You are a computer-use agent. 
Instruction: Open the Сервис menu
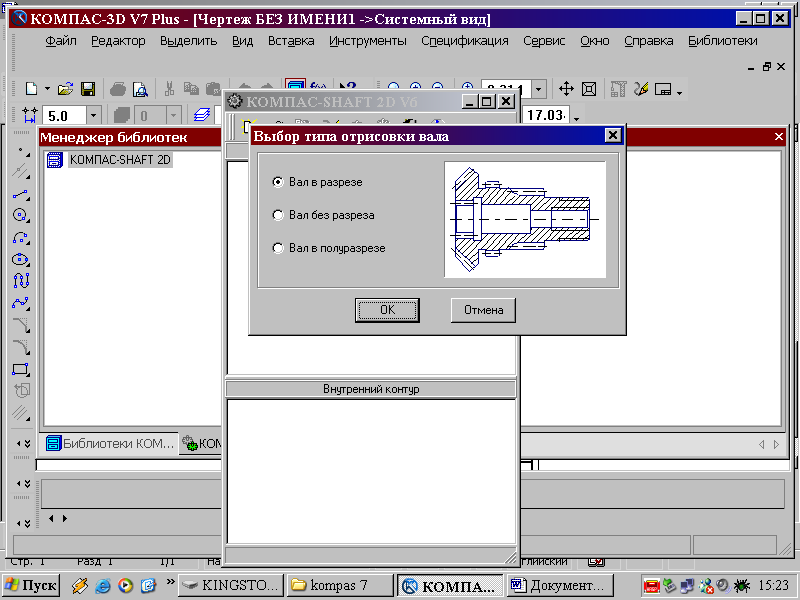[x=544, y=41]
